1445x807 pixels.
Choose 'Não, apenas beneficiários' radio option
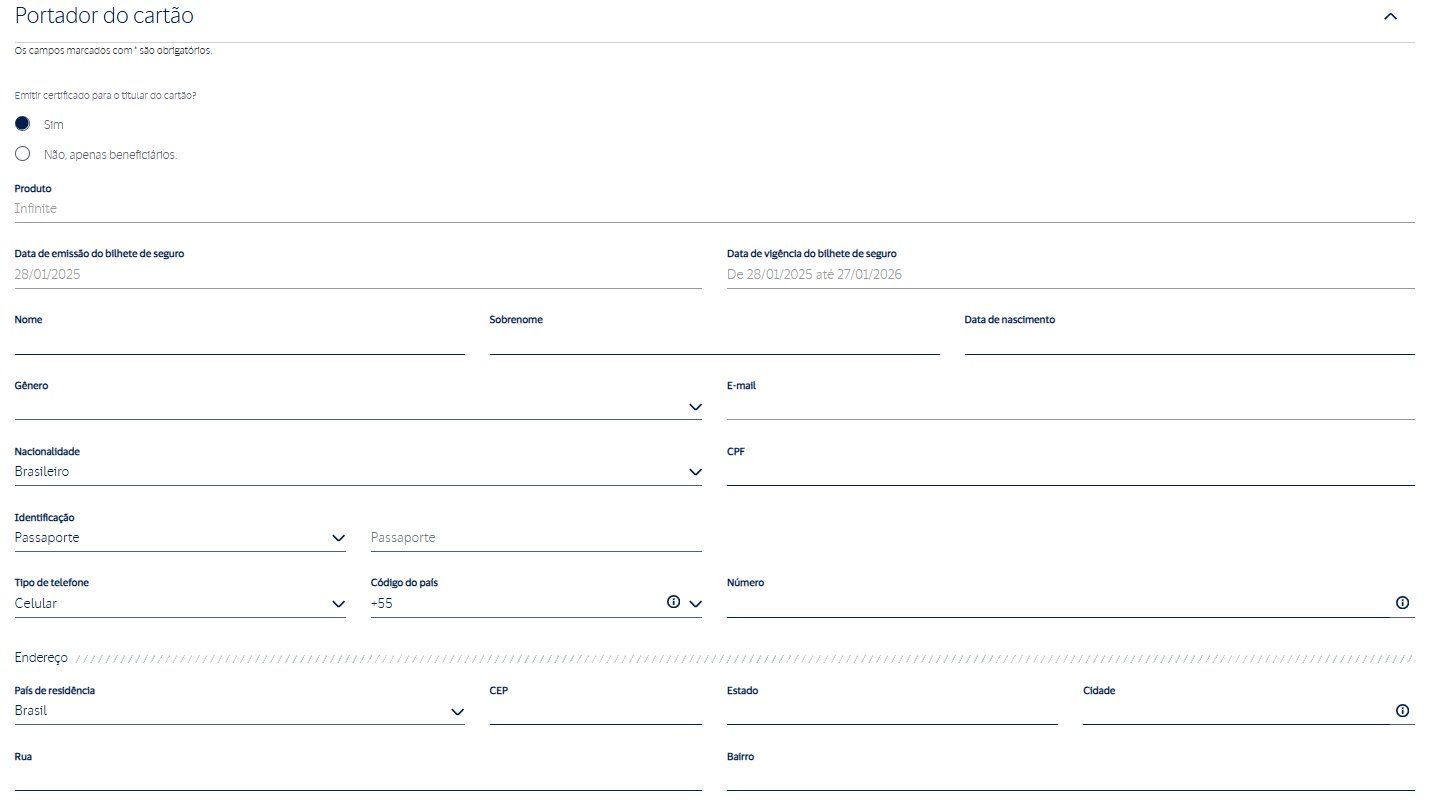tap(23, 154)
